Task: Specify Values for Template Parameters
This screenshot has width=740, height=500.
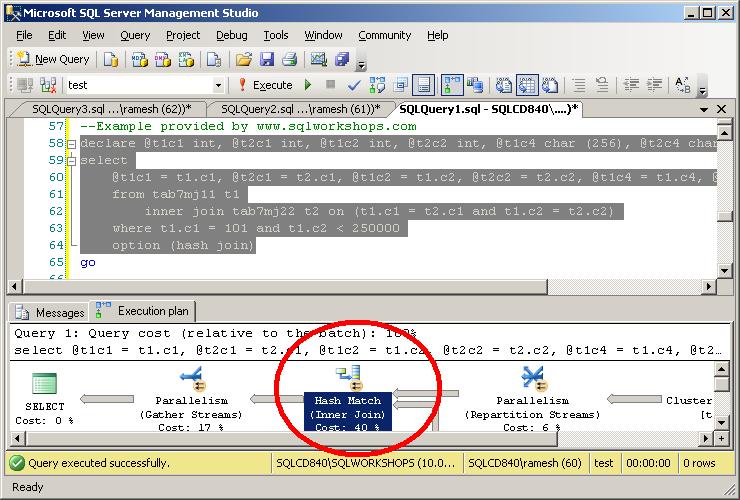Action: (683, 85)
